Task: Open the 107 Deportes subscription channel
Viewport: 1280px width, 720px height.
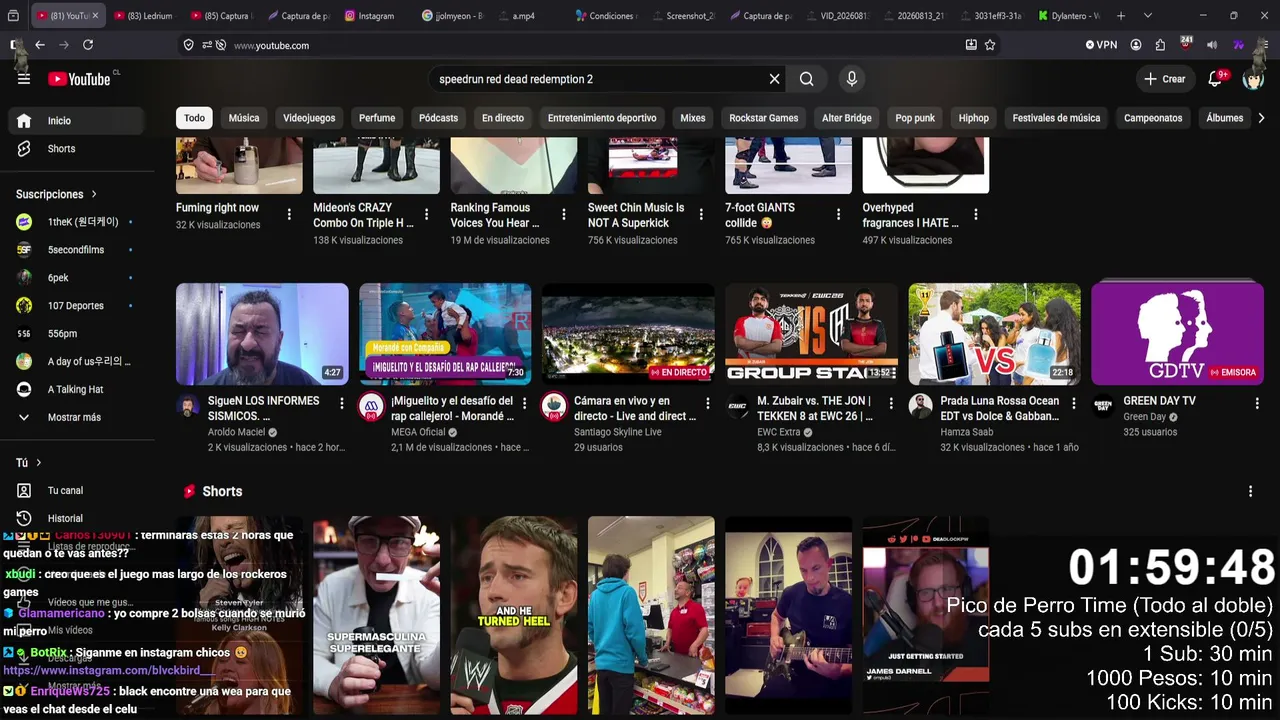Action: (x=75, y=306)
